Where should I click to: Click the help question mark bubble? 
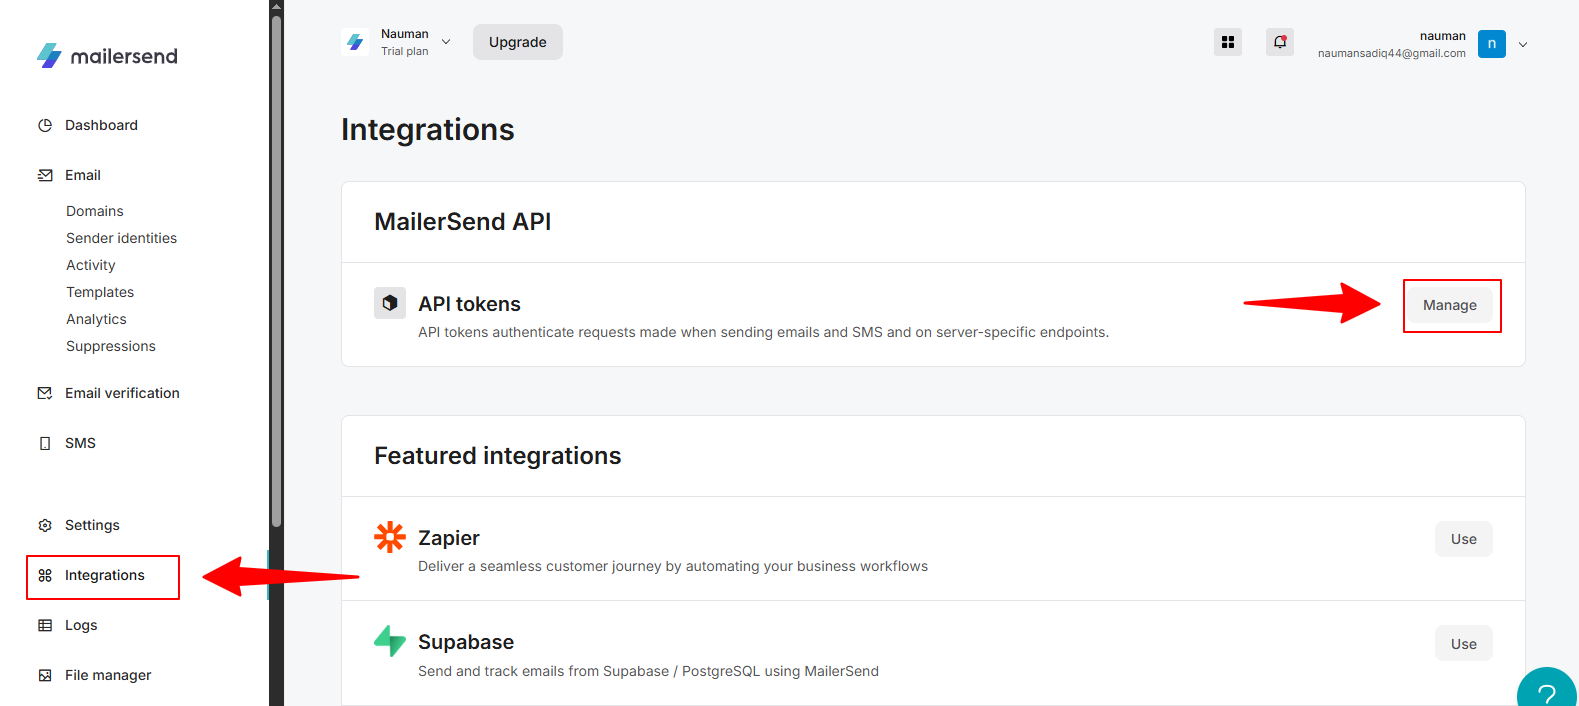(1546, 692)
